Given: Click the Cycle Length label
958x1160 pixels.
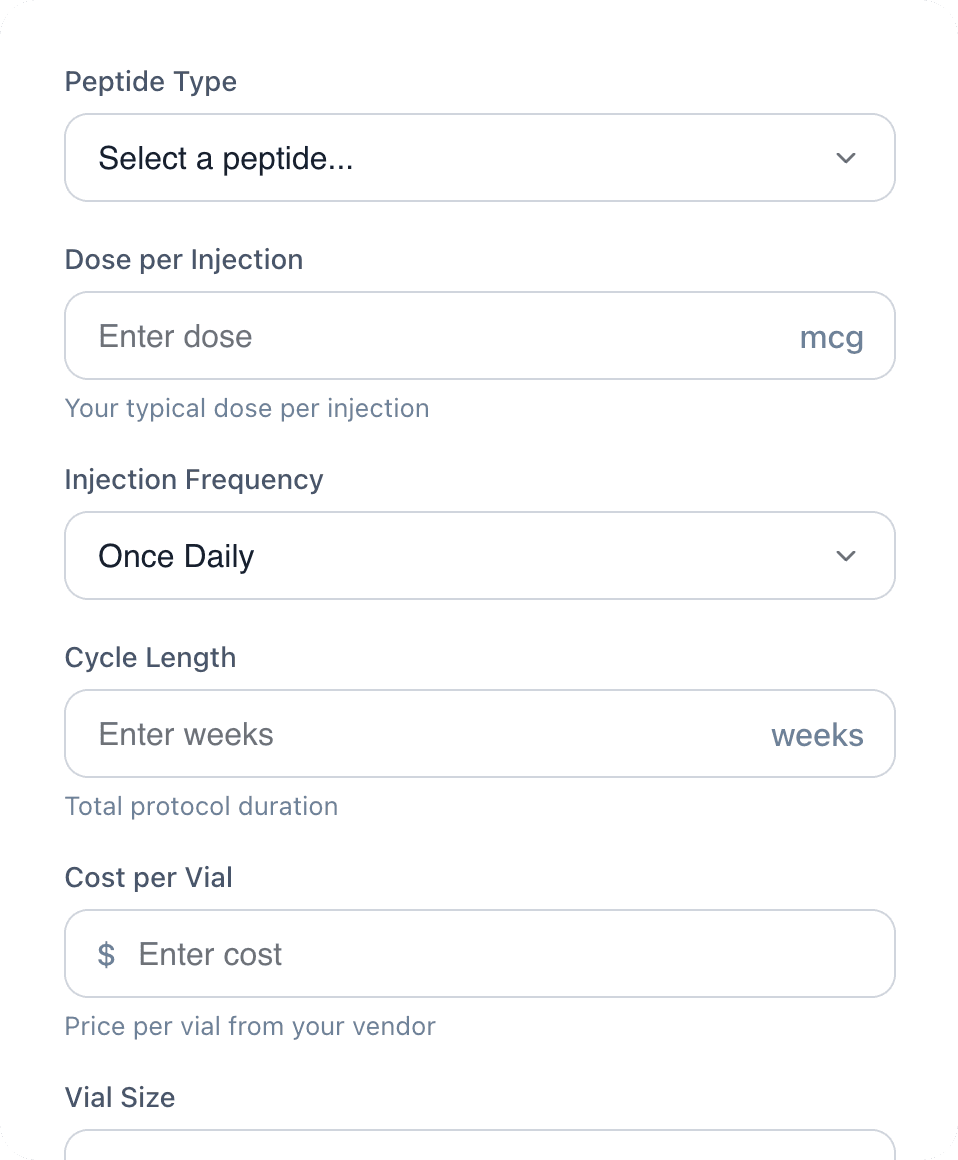Looking at the screenshot, I should [x=150, y=658].
